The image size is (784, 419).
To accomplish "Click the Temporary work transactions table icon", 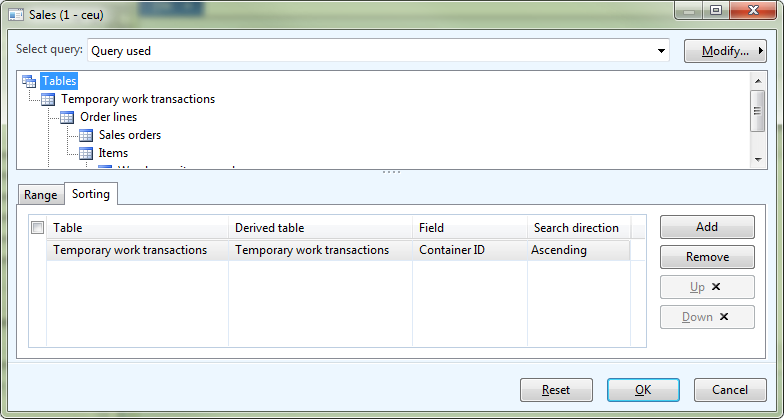I will pos(48,99).
